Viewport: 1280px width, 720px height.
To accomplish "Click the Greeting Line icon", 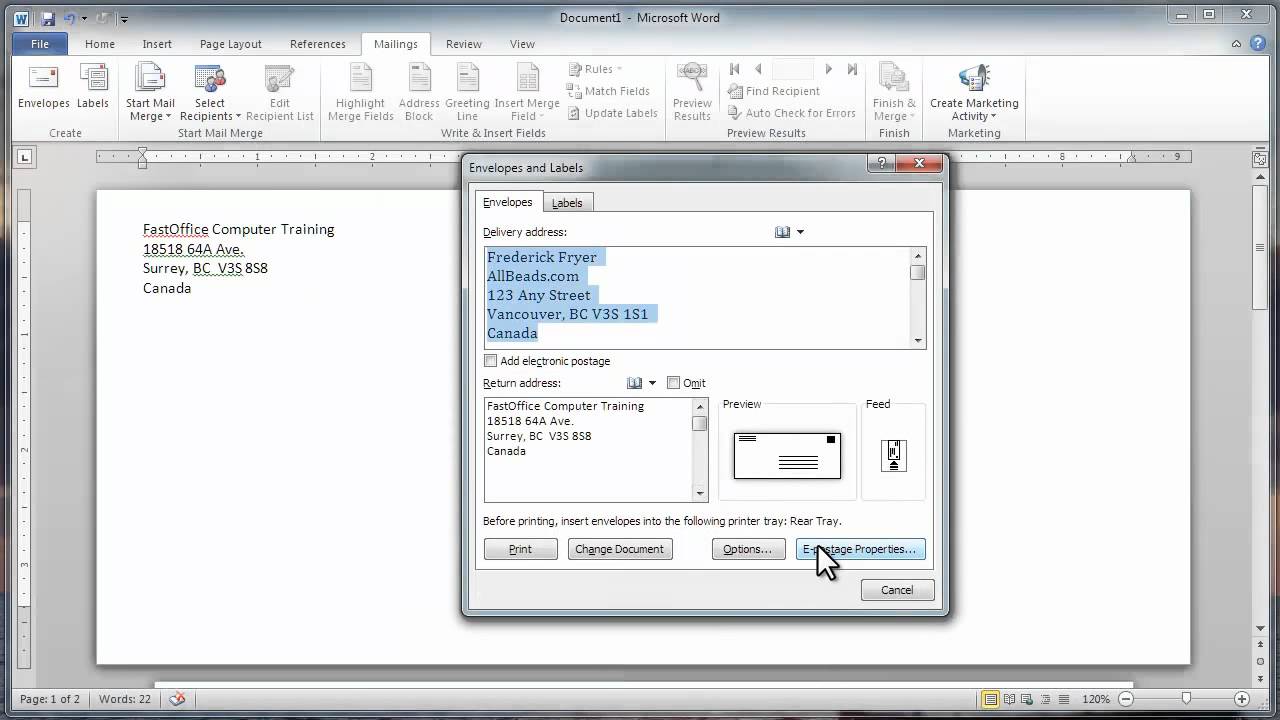I will pyautogui.click(x=467, y=92).
